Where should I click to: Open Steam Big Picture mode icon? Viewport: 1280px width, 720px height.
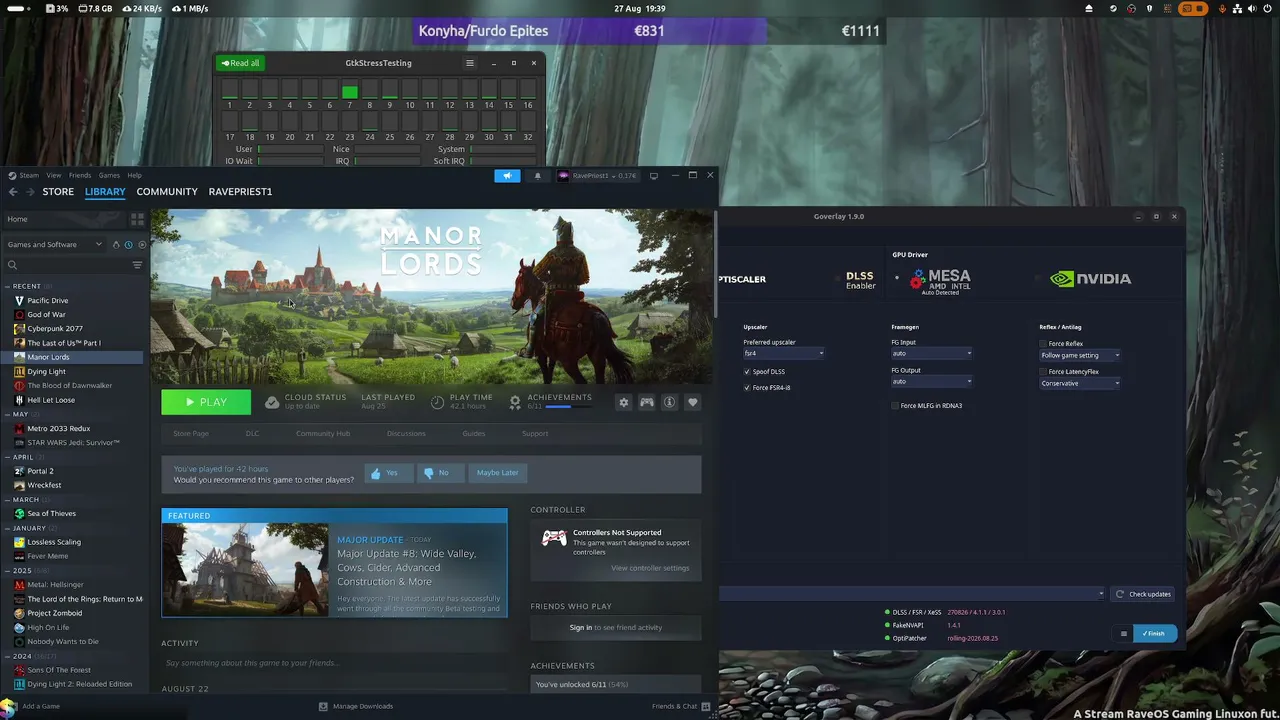tap(654, 176)
